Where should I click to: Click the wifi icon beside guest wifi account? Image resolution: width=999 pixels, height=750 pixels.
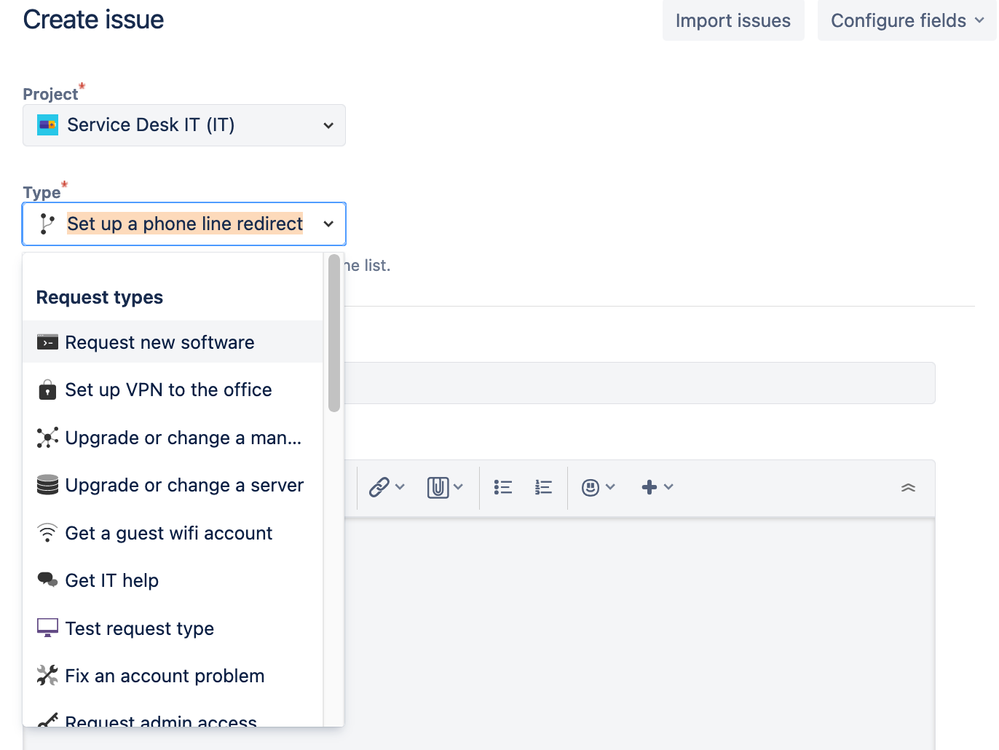(48, 533)
